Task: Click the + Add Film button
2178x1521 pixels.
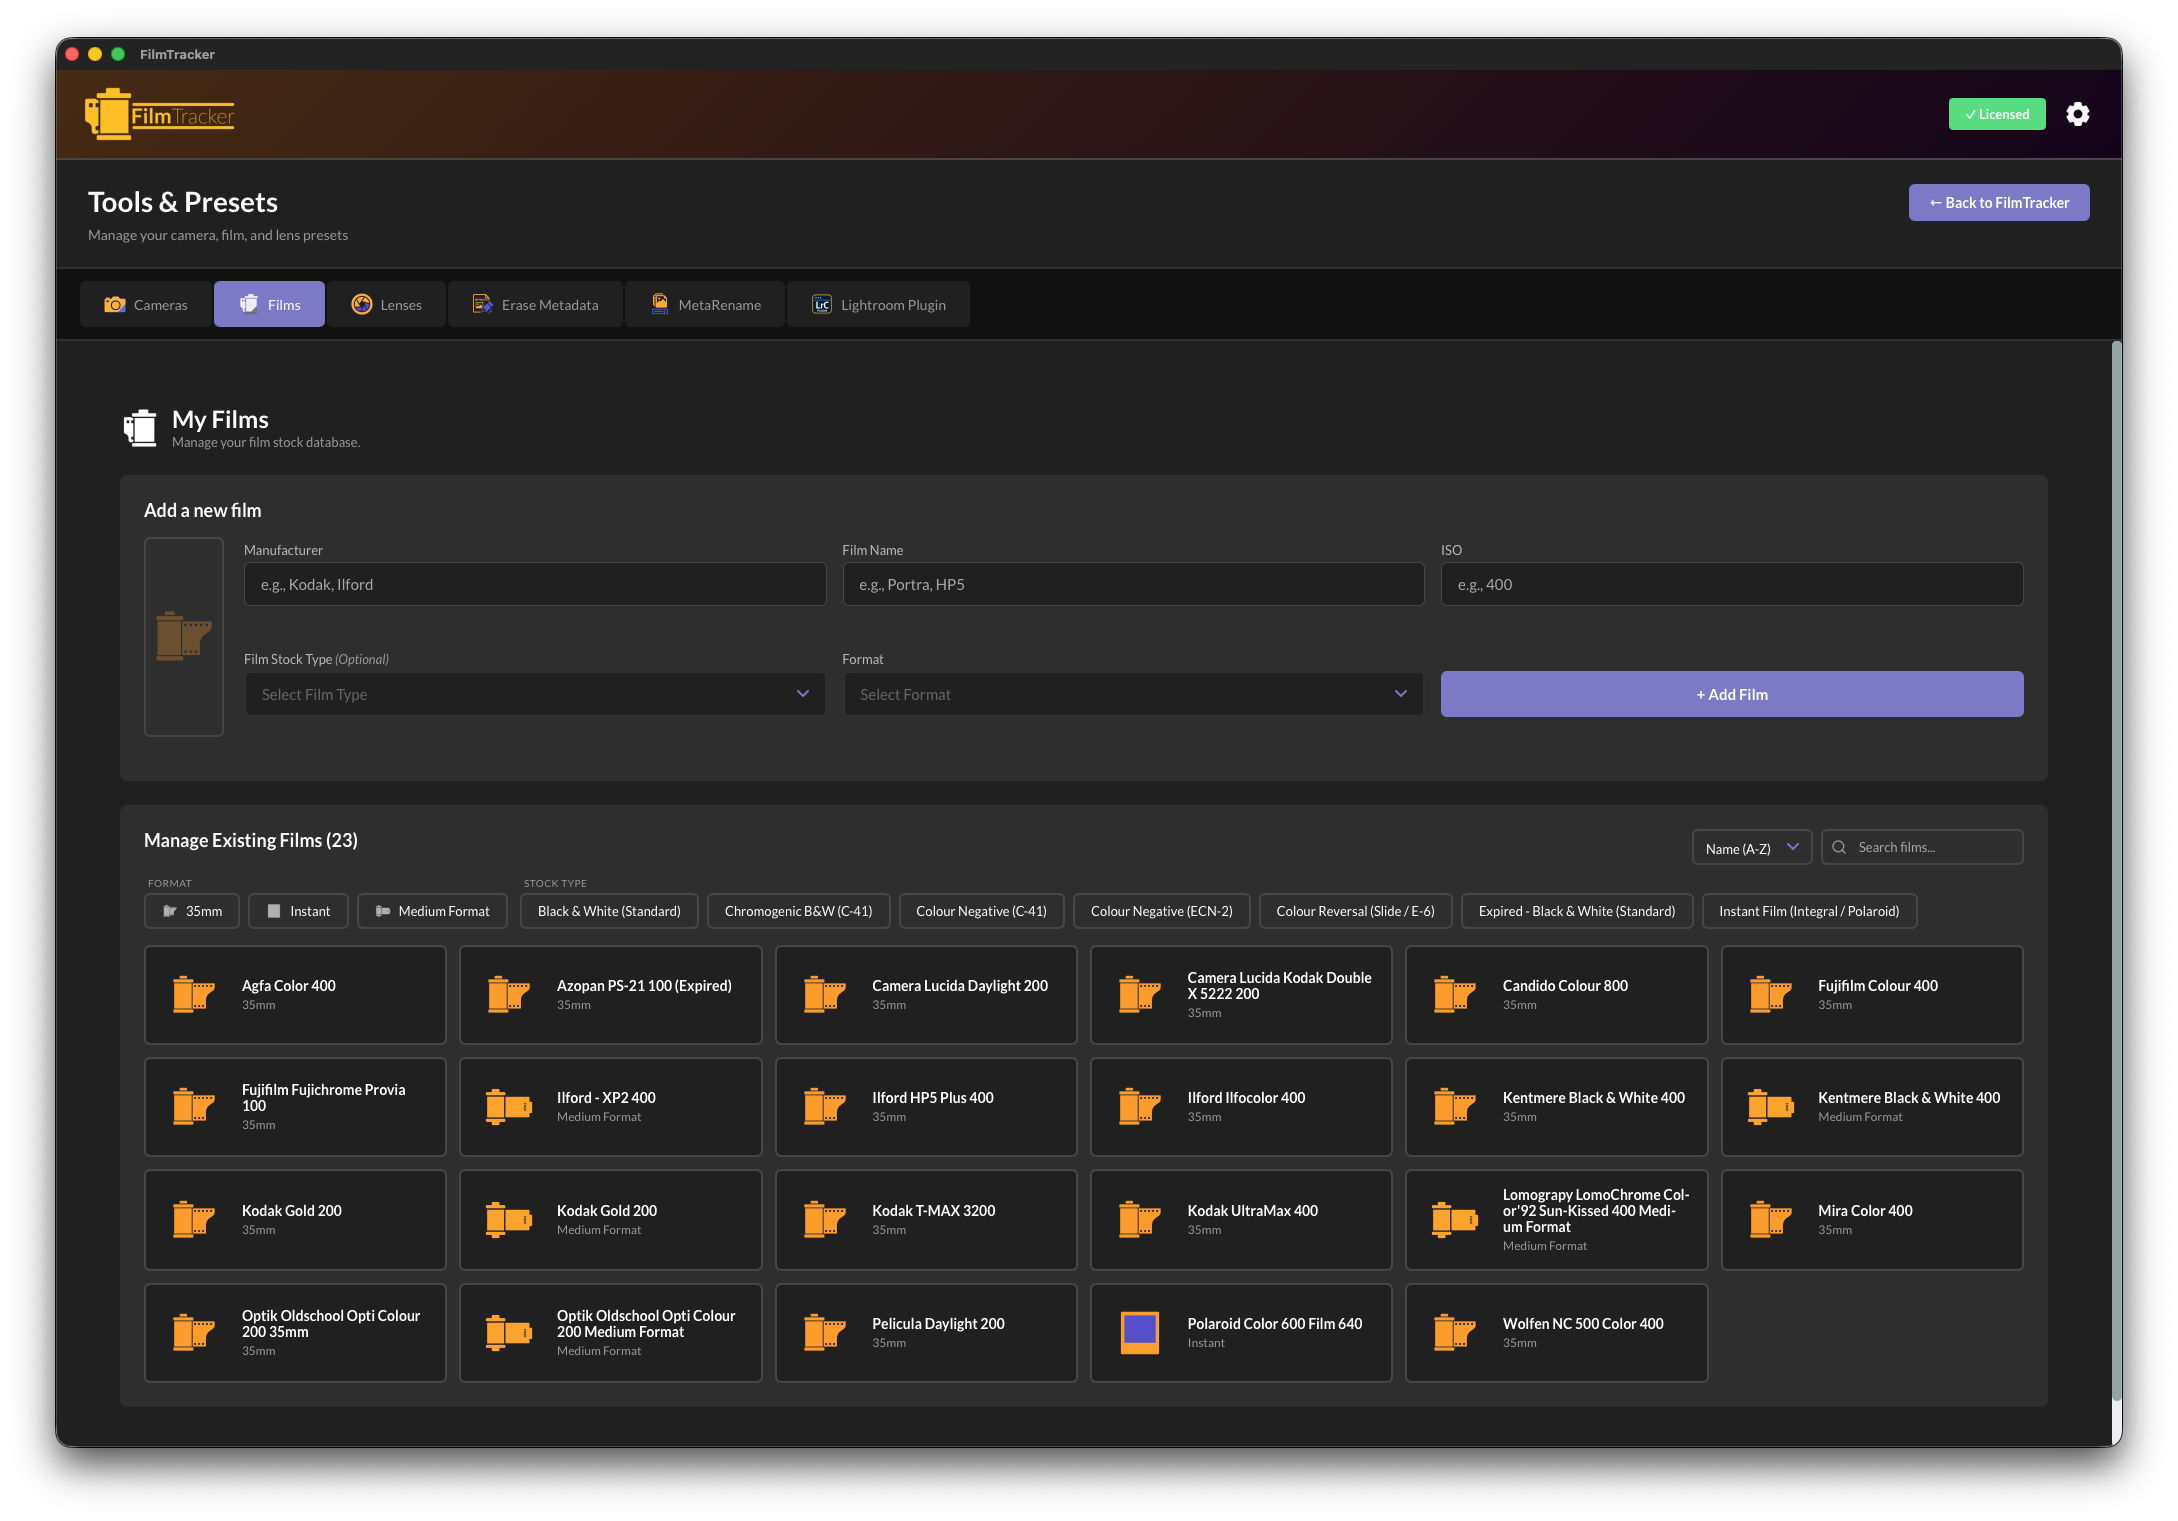Action: tap(1731, 694)
